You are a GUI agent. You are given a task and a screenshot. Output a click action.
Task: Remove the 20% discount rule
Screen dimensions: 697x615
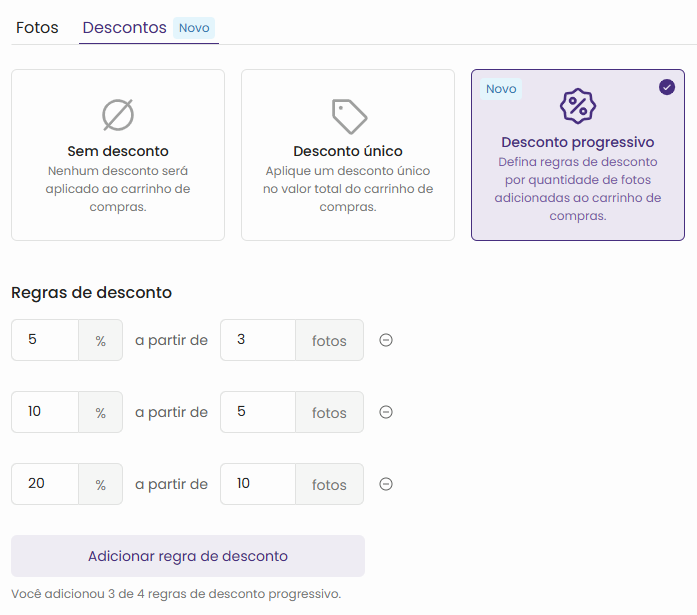pos(386,484)
